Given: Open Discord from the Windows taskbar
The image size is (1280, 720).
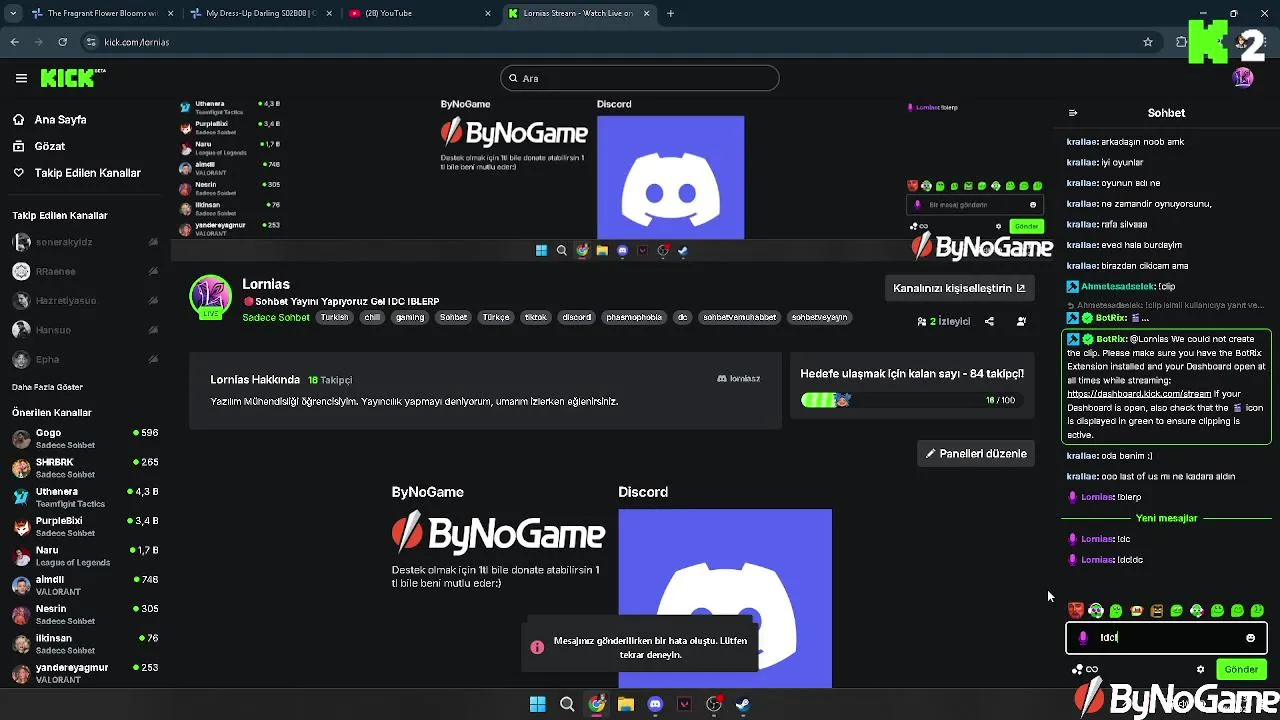Looking at the screenshot, I should pos(654,704).
